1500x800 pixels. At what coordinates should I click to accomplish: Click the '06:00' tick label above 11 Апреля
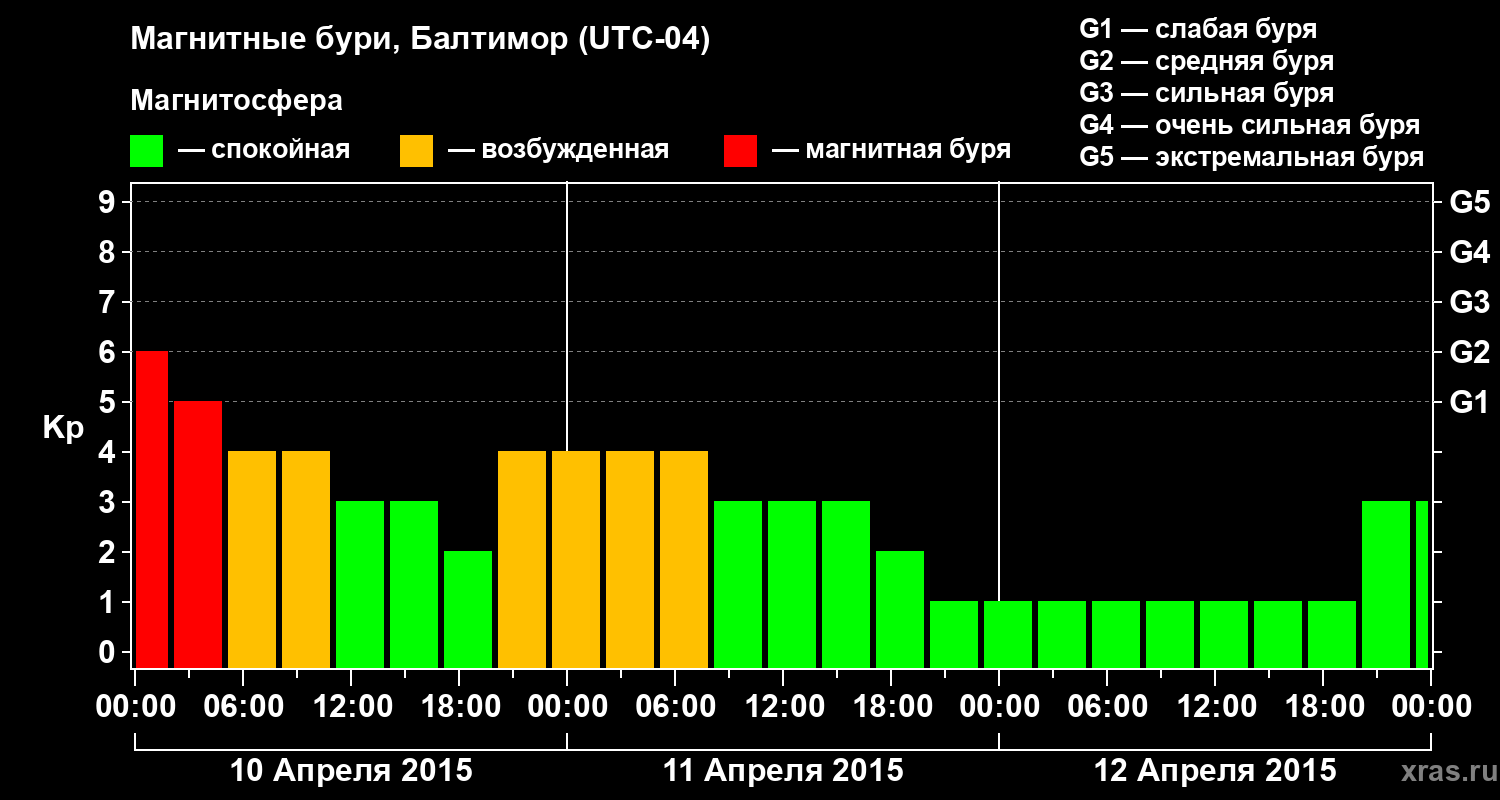click(x=674, y=707)
